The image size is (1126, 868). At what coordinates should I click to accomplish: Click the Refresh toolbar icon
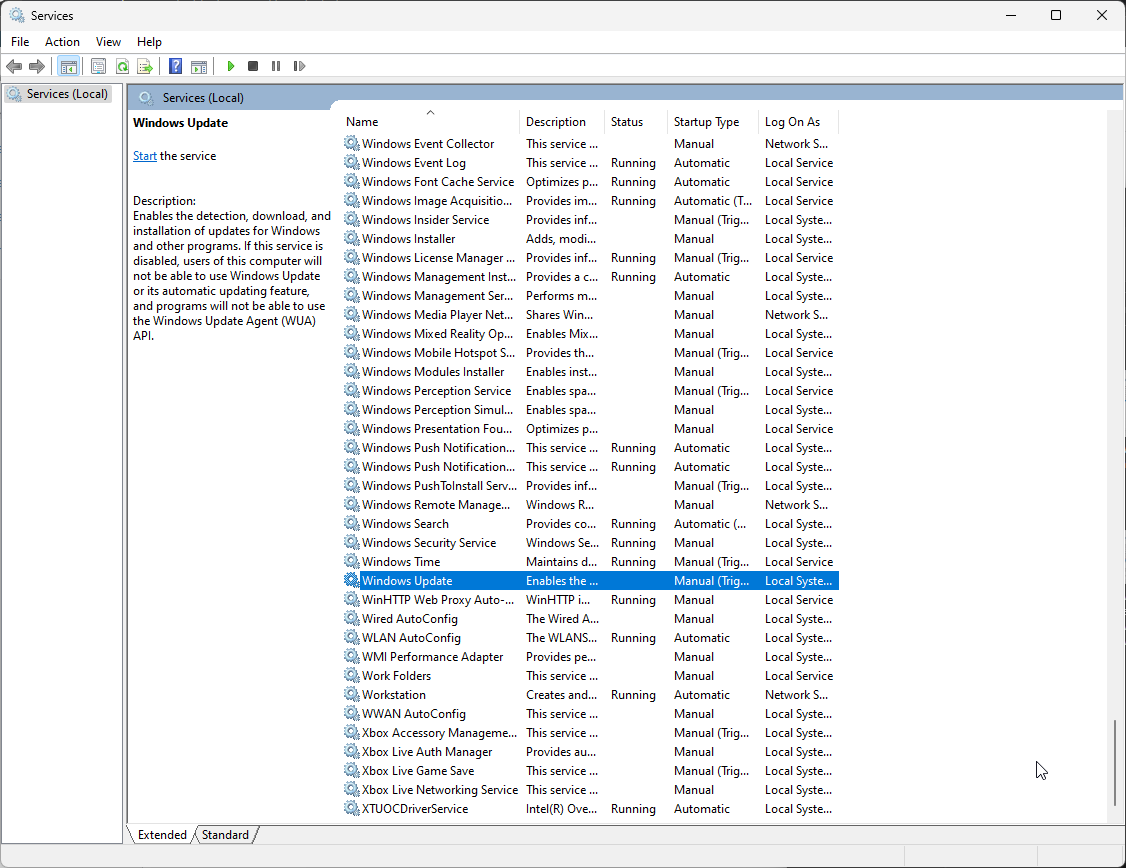[x=122, y=66]
